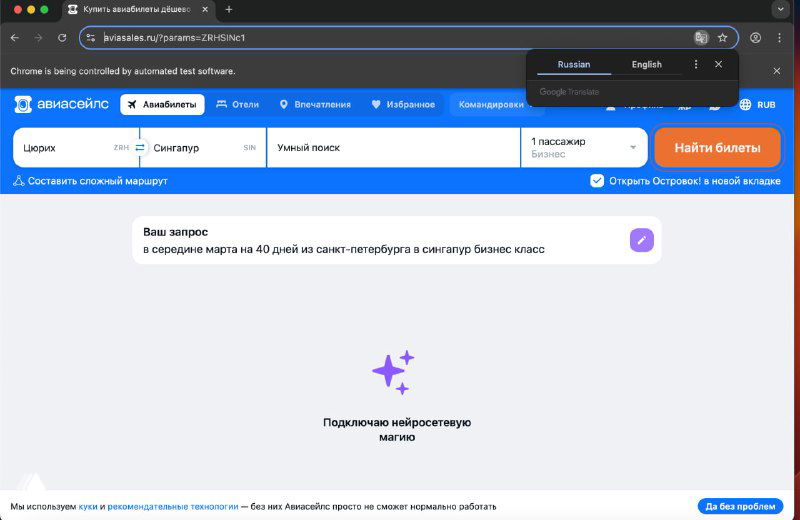Open the рекомендательные технологии link
This screenshot has width=800, height=520.
pos(172,506)
